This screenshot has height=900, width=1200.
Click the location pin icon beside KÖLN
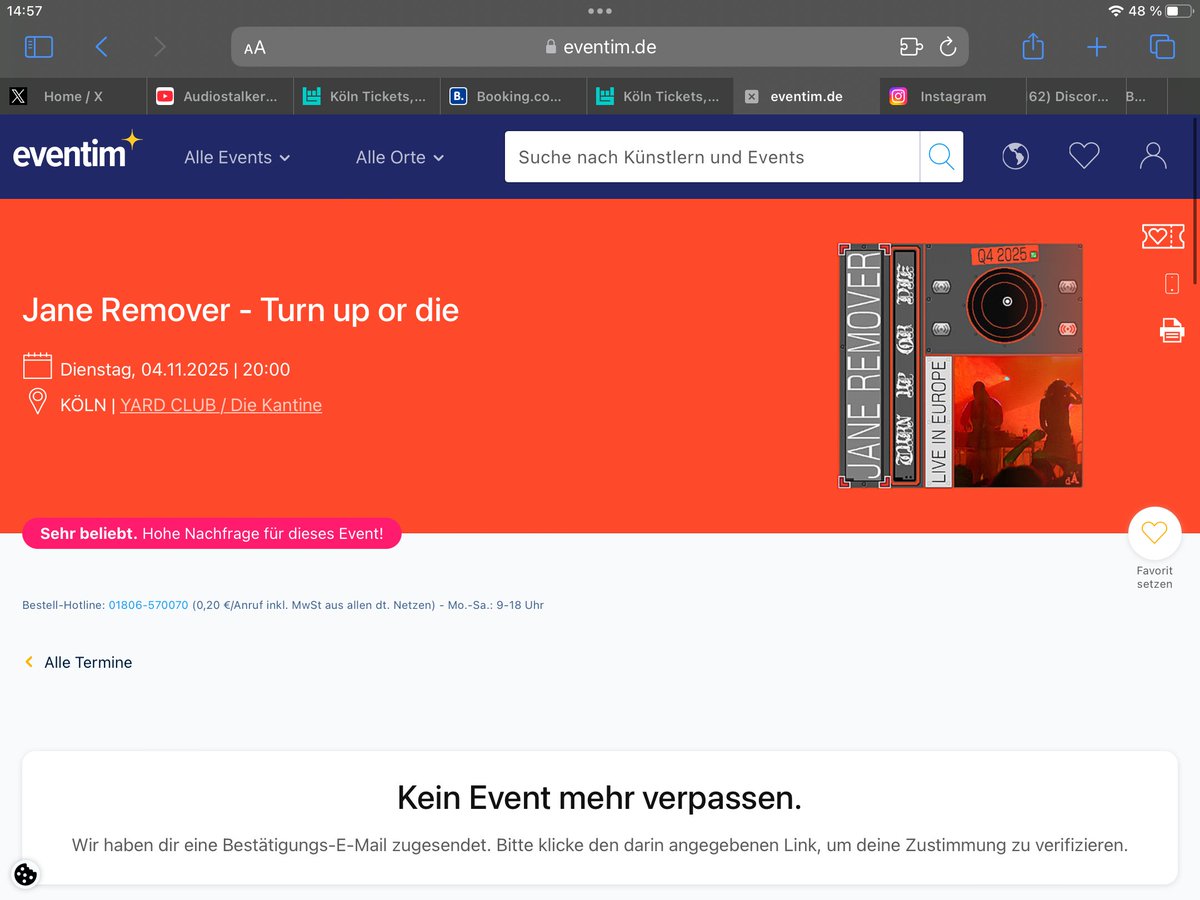[38, 403]
